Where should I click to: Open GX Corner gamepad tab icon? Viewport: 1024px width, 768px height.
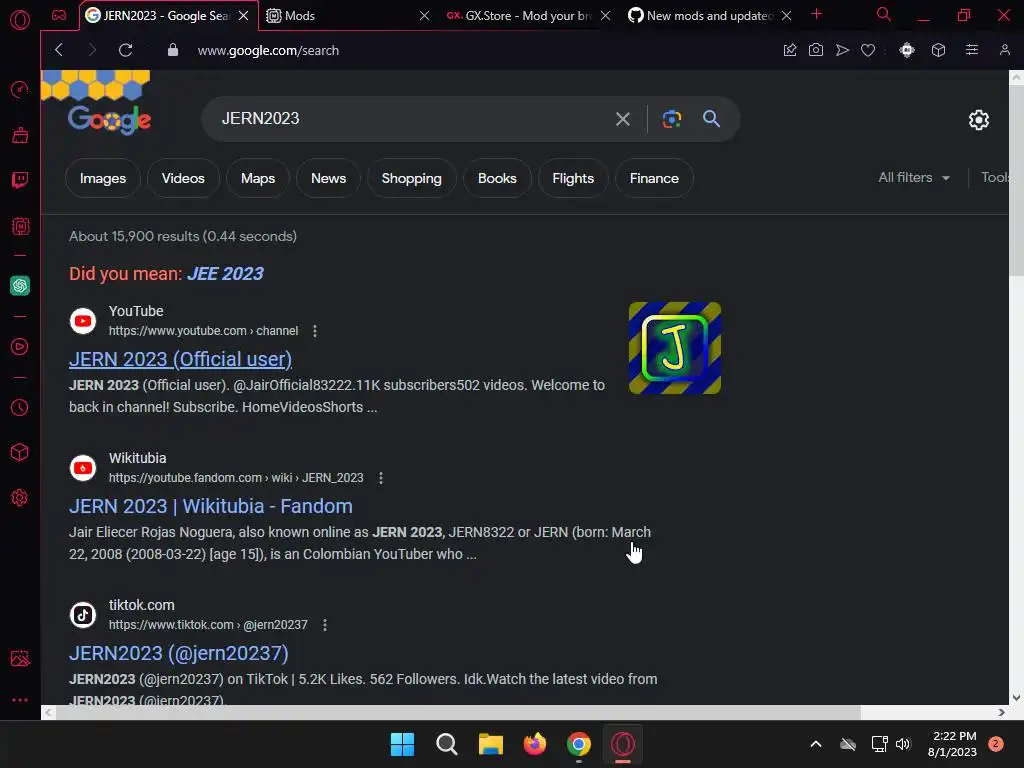click(x=59, y=15)
